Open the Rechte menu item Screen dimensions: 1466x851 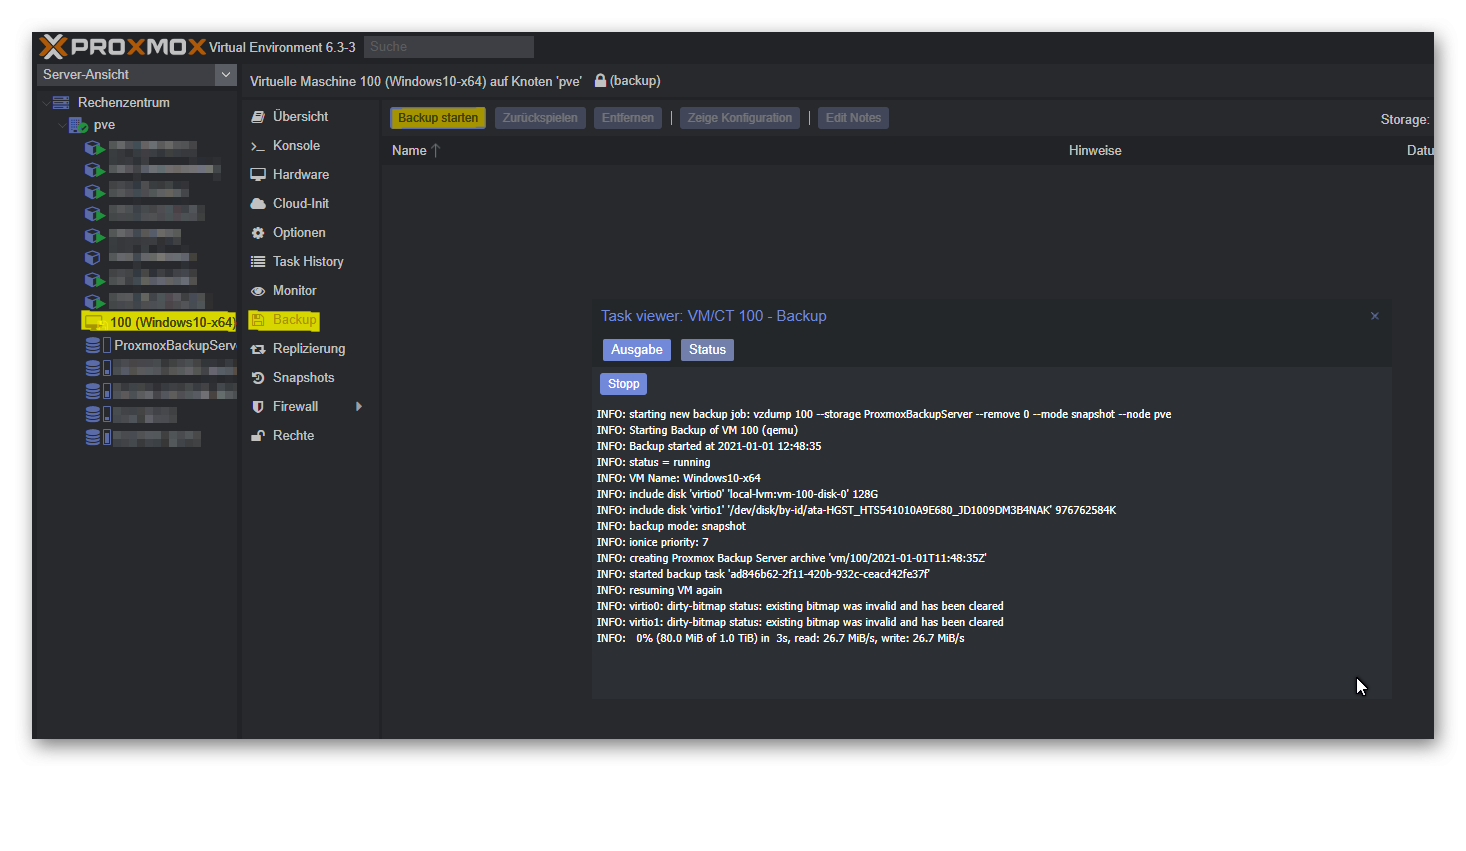(x=293, y=435)
